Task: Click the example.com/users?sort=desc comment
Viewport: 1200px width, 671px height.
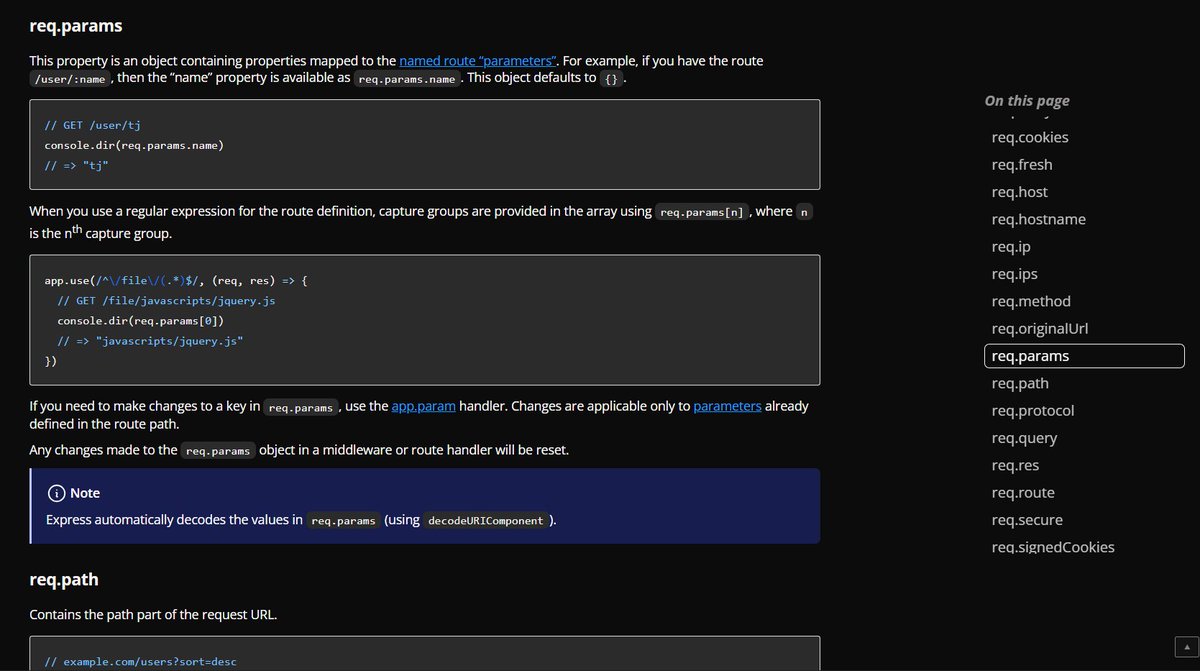Action: (x=140, y=662)
